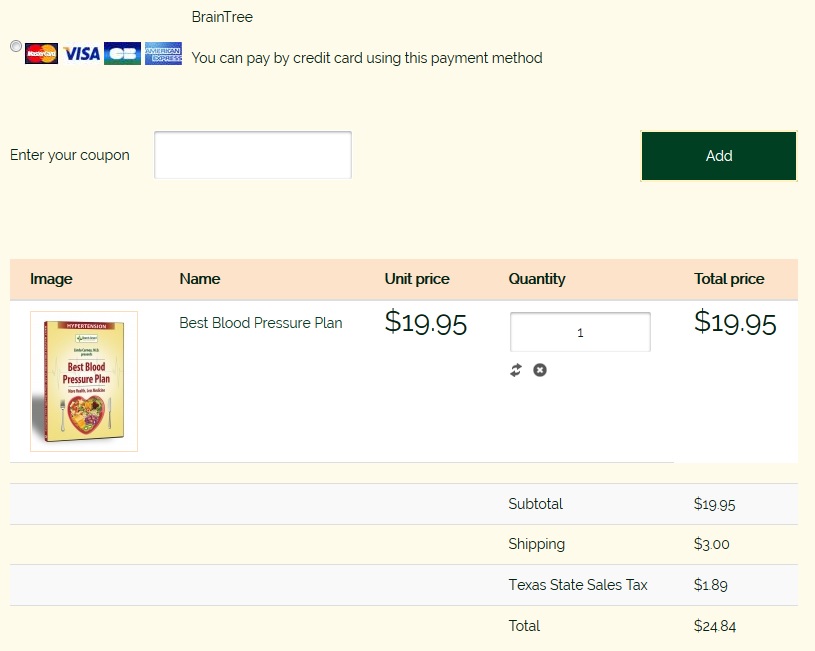
Task: Click the quantity input box
Action: pyautogui.click(x=580, y=332)
